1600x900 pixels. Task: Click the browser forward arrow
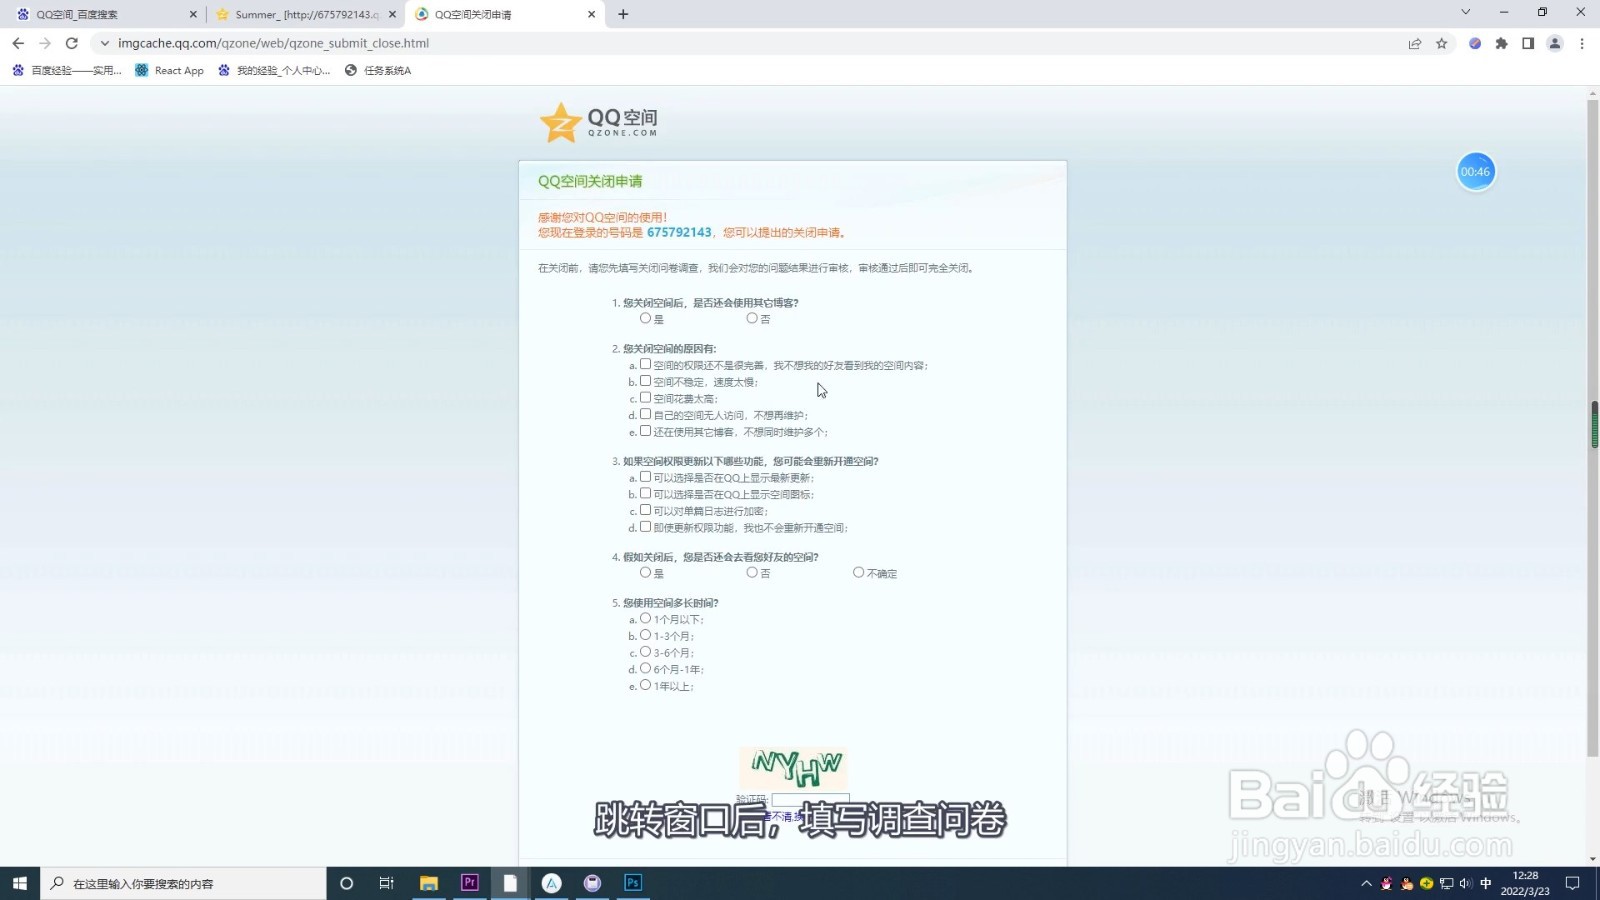click(45, 43)
